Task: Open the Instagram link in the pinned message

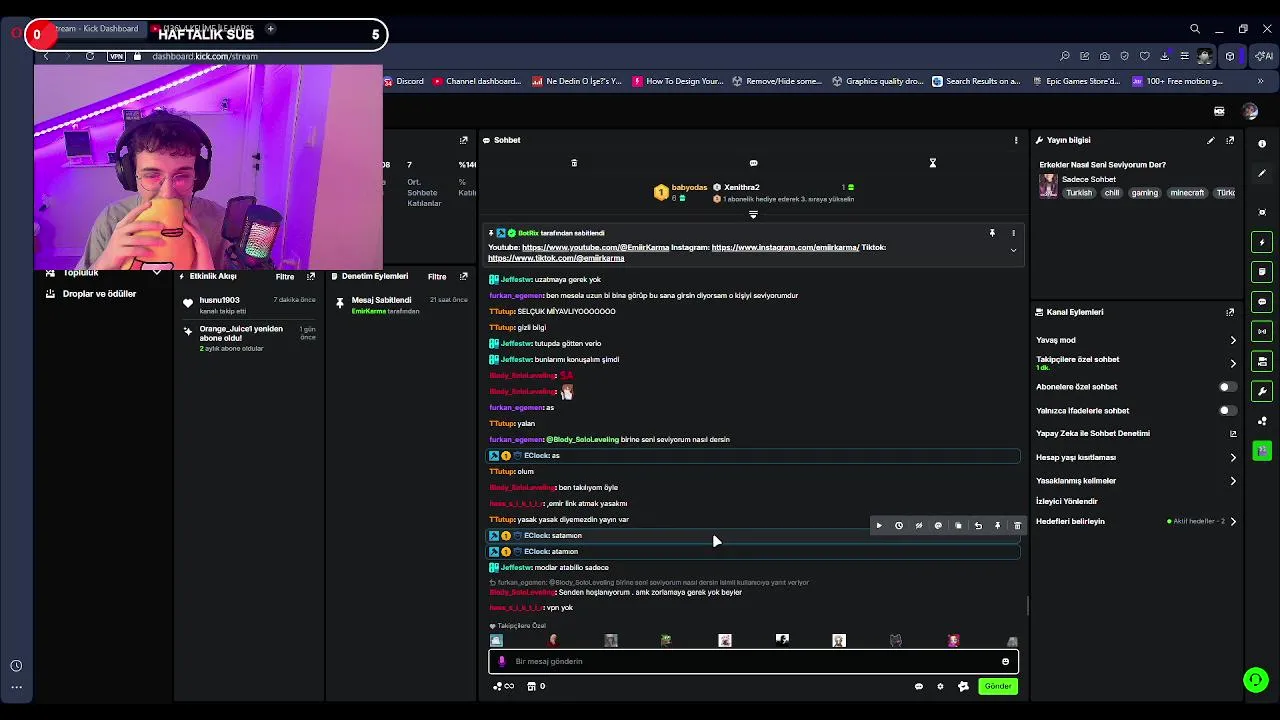Action: (785, 247)
